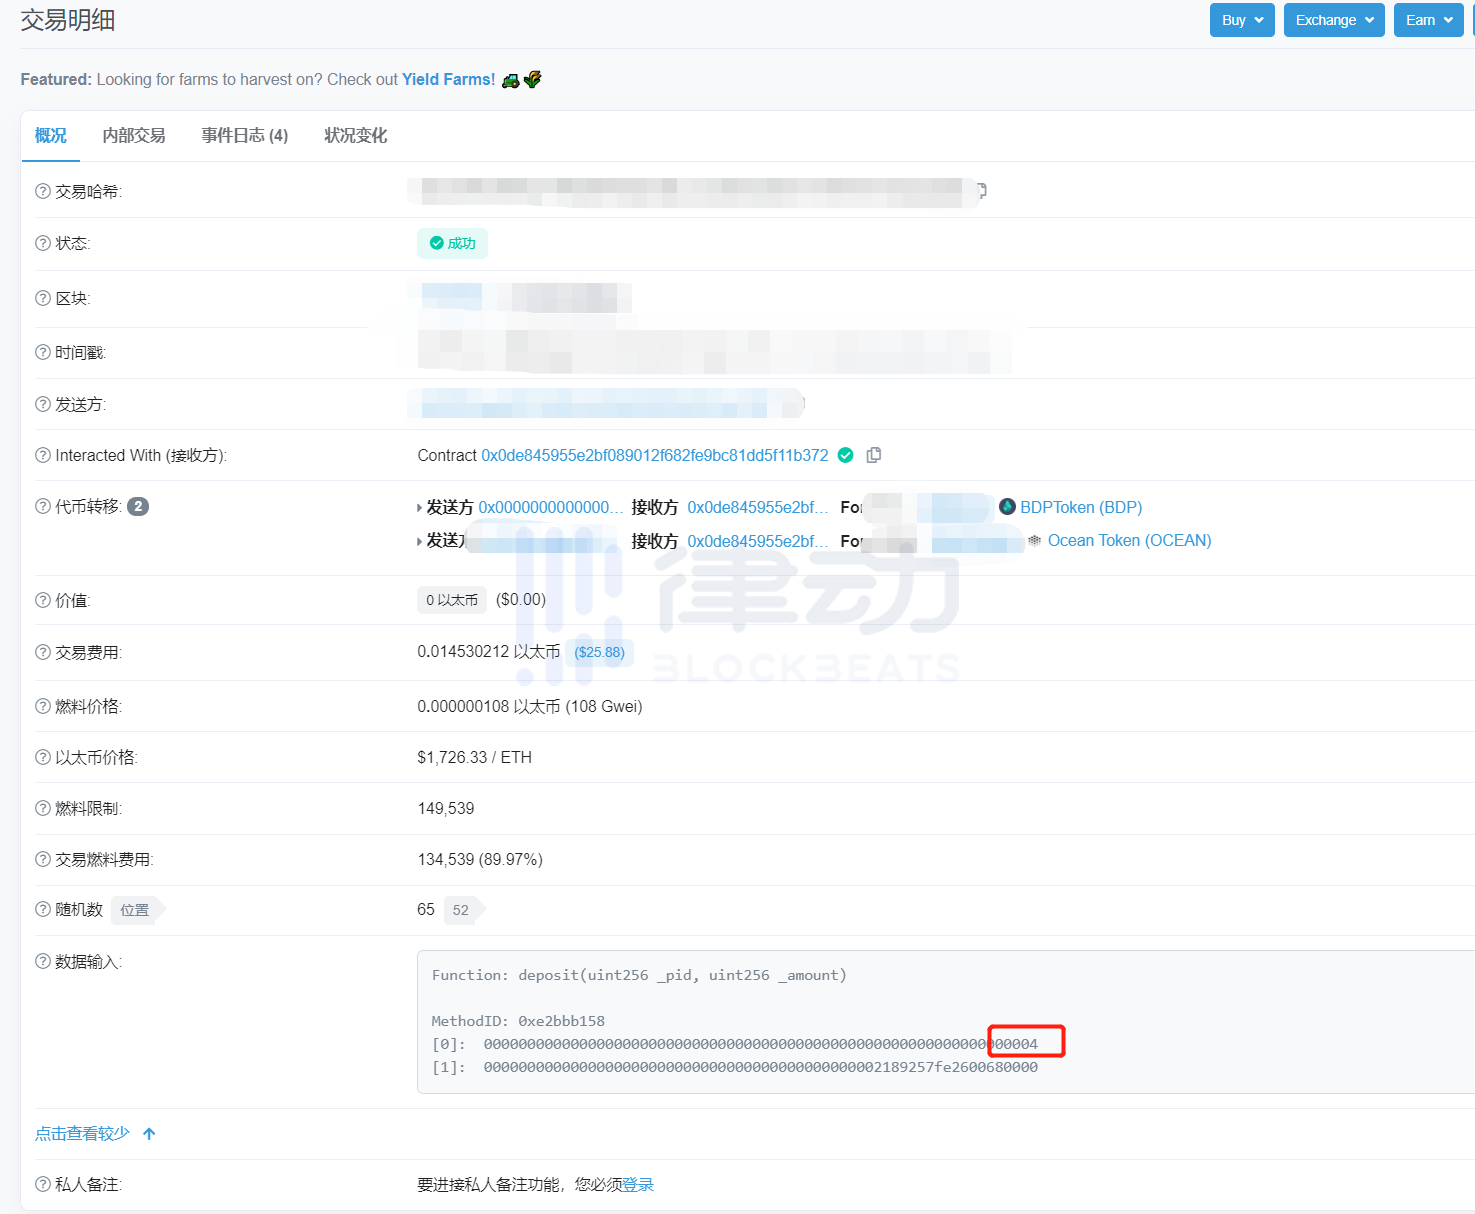Click the BDPToken logo icon
This screenshot has width=1475, height=1214.
pyautogui.click(x=1007, y=507)
